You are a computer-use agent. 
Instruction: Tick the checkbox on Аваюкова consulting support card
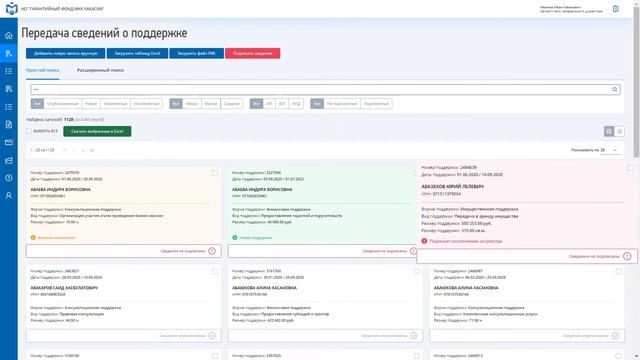pyautogui.click(x=618, y=271)
